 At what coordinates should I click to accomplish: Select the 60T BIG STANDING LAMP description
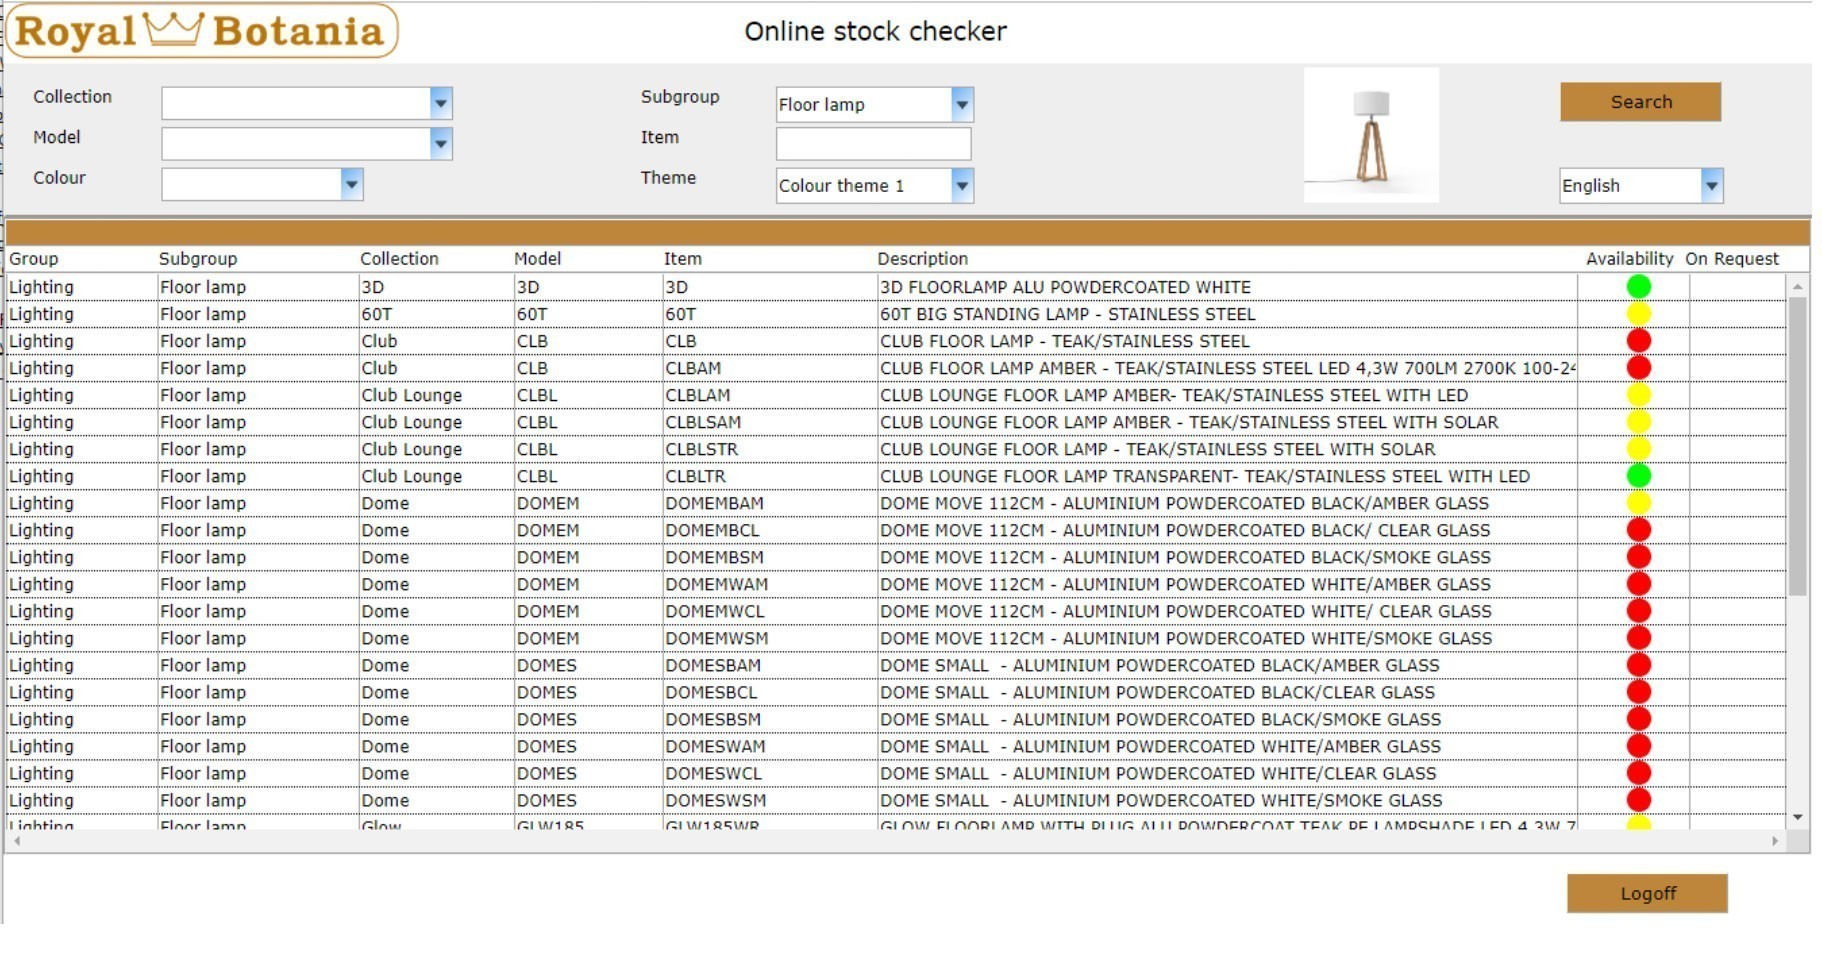1067,314
